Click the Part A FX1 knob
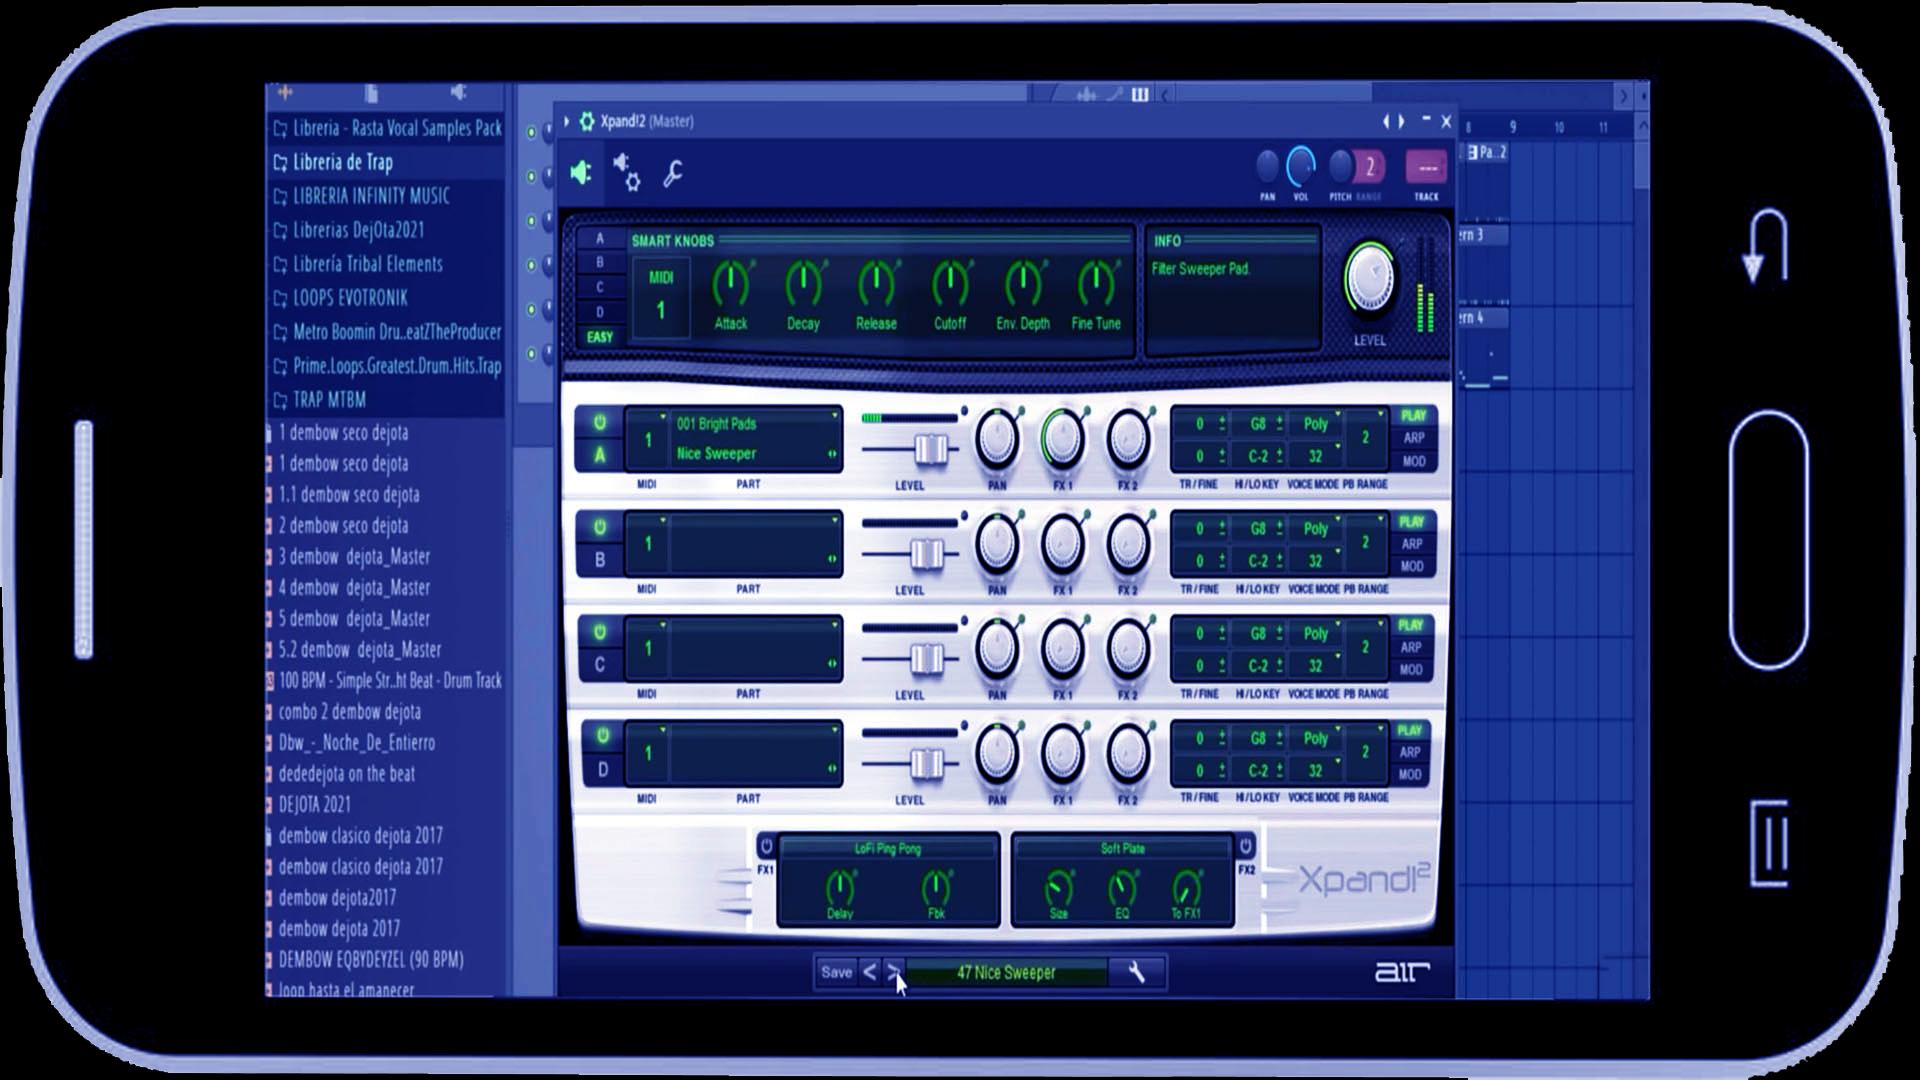This screenshot has width=1920, height=1080. [1062, 438]
